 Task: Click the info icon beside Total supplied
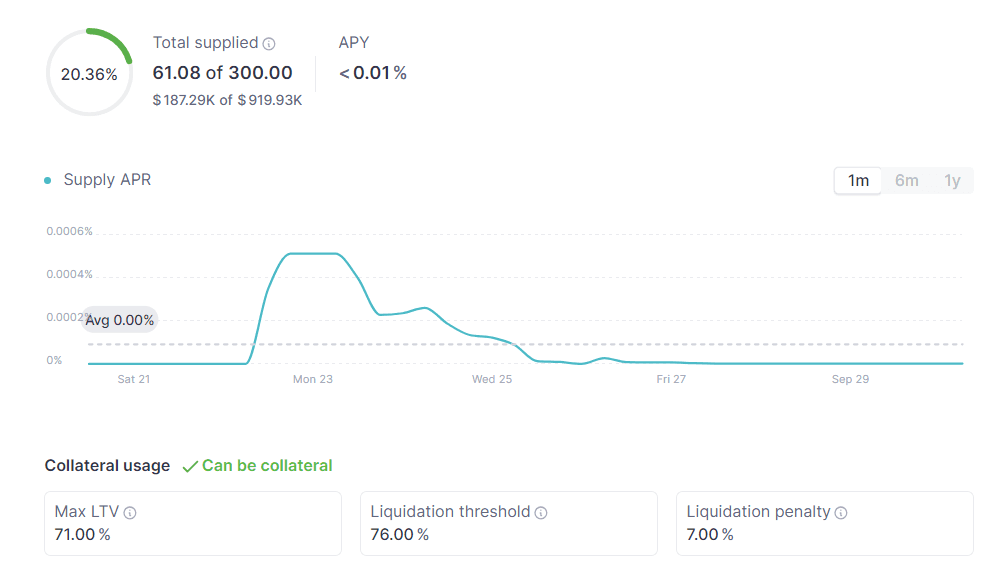tap(269, 44)
